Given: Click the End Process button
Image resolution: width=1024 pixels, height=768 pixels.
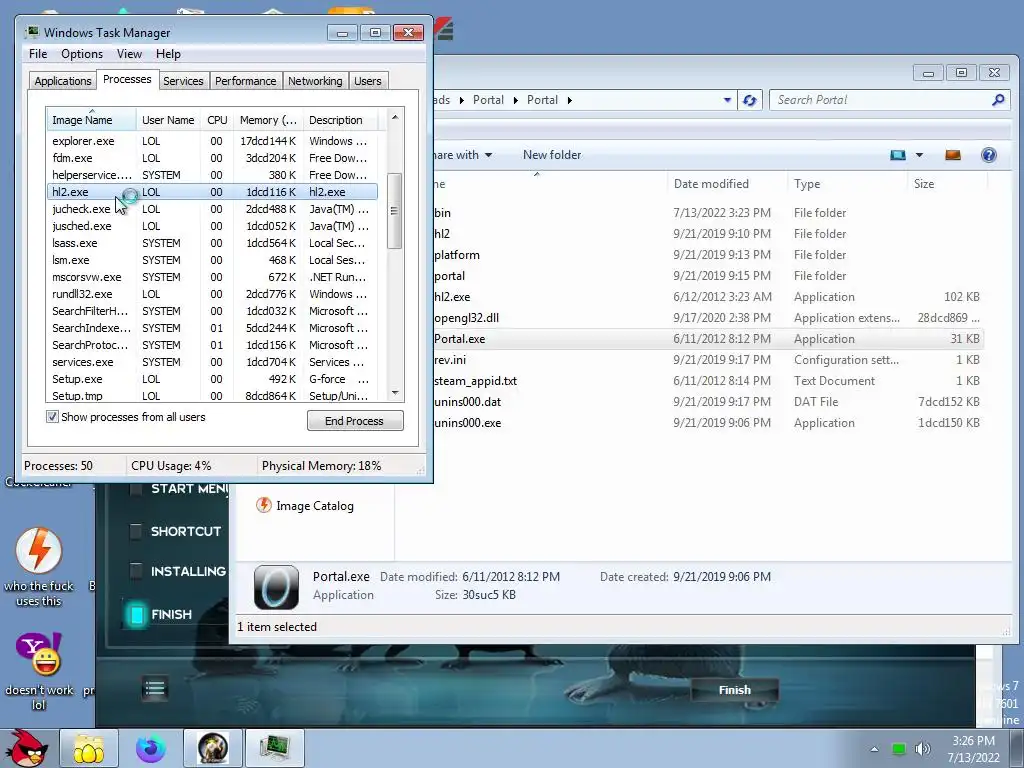Looking at the screenshot, I should tap(355, 421).
